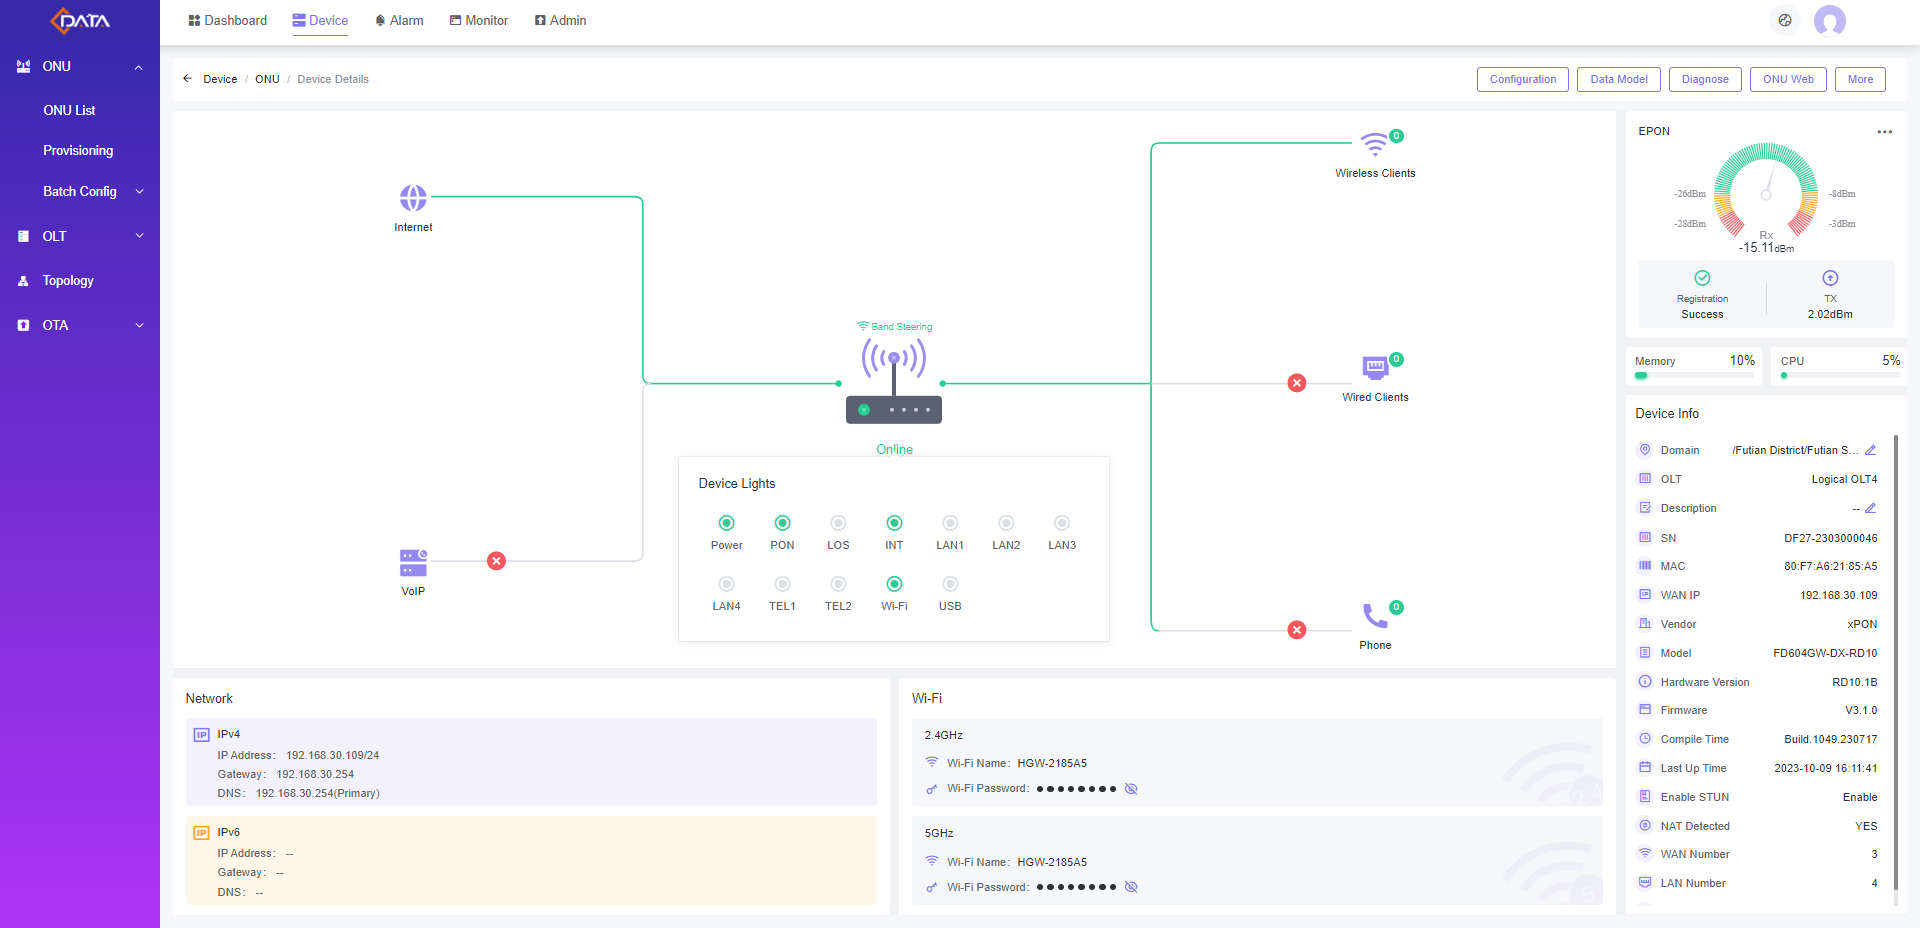Expand the OLT sidebar section
Image resolution: width=1920 pixels, height=928 pixels.
coord(140,236)
